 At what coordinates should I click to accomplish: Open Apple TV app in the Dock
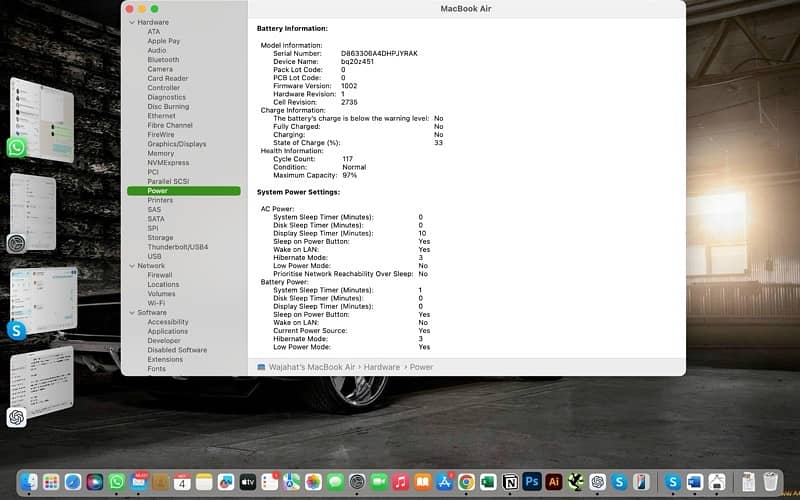click(247, 482)
